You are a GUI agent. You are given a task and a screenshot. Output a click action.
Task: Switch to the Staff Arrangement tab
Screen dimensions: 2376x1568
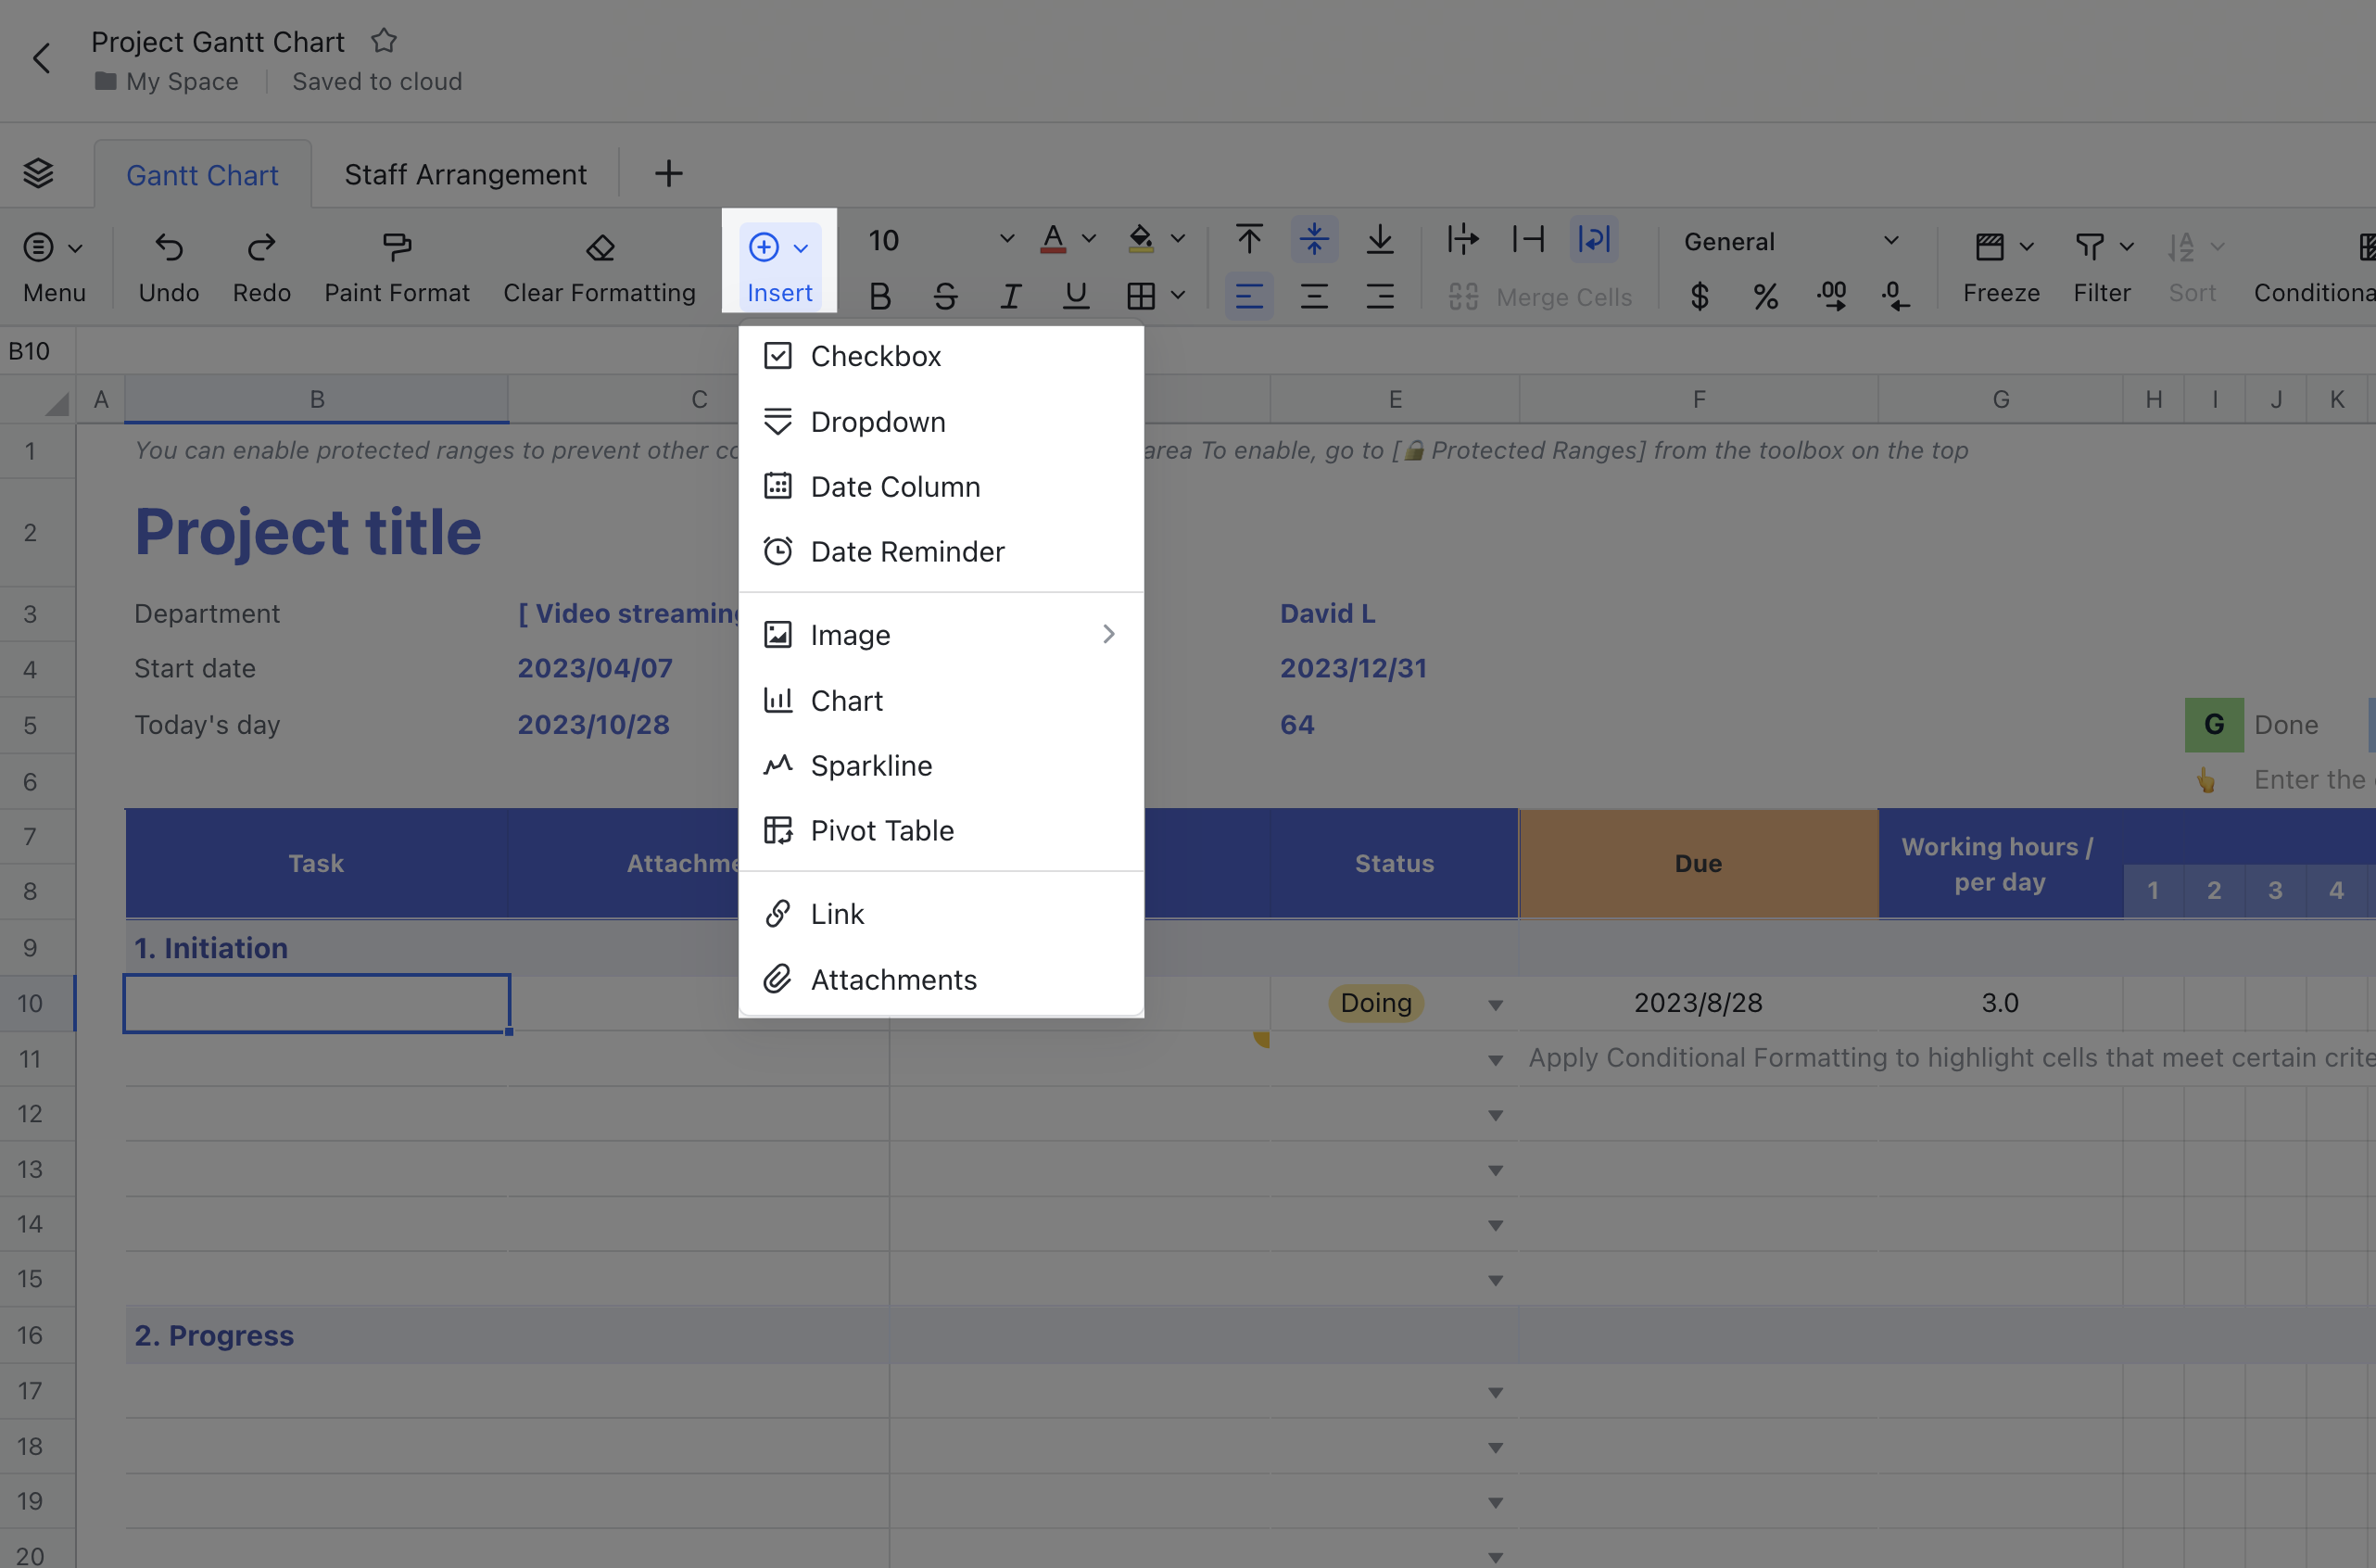(466, 173)
